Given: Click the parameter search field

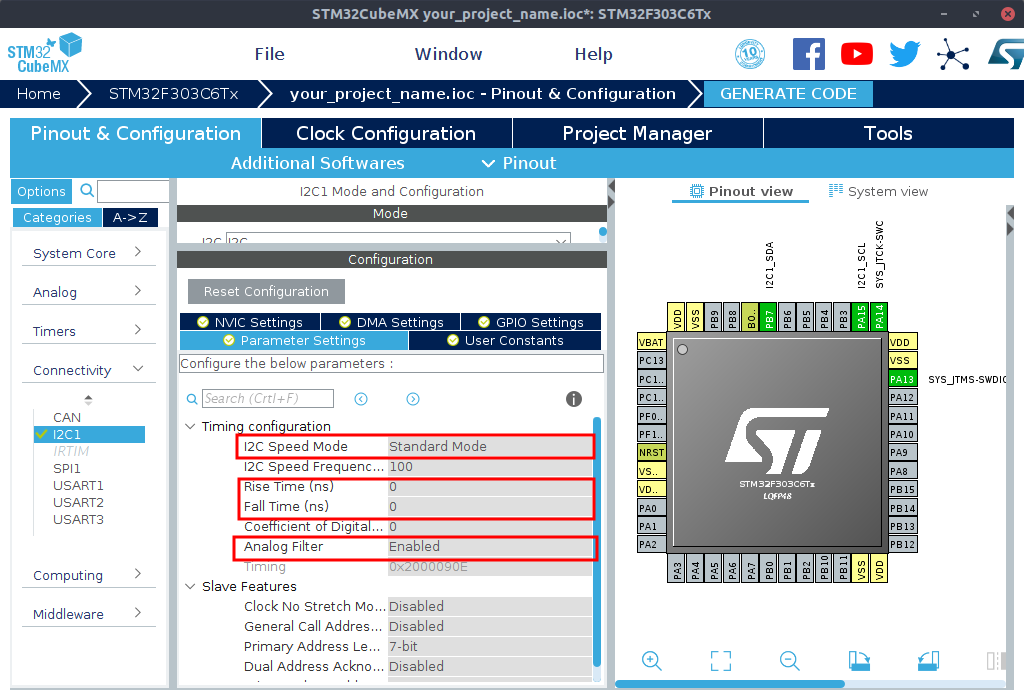Looking at the screenshot, I should [268, 399].
